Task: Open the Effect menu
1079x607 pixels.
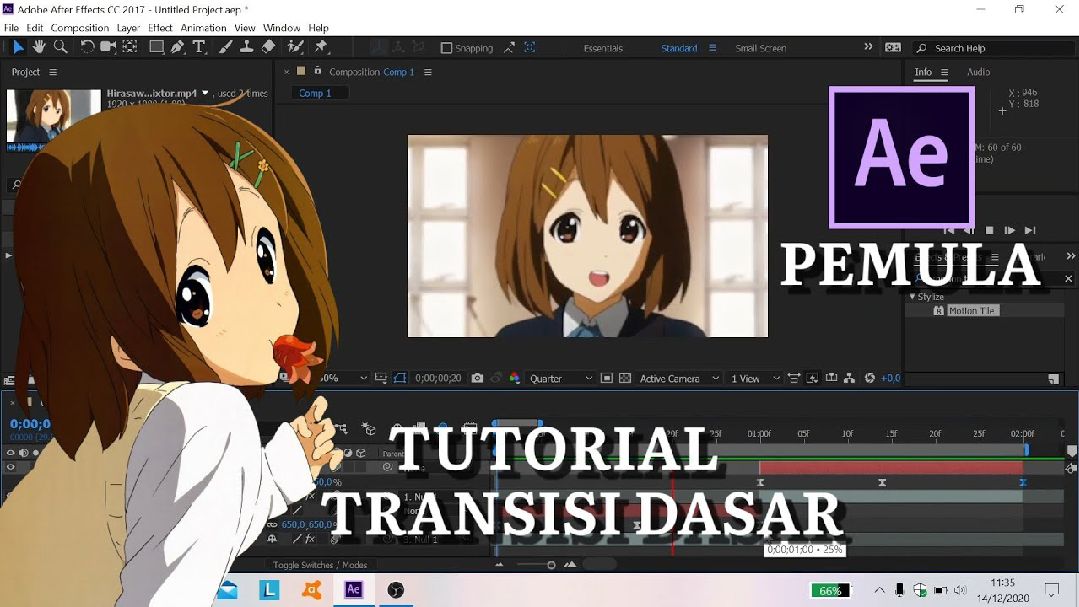Action: pos(160,28)
